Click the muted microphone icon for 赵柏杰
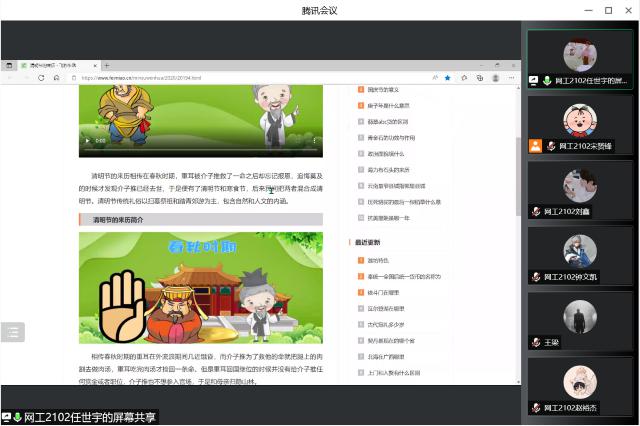 (x=536, y=408)
